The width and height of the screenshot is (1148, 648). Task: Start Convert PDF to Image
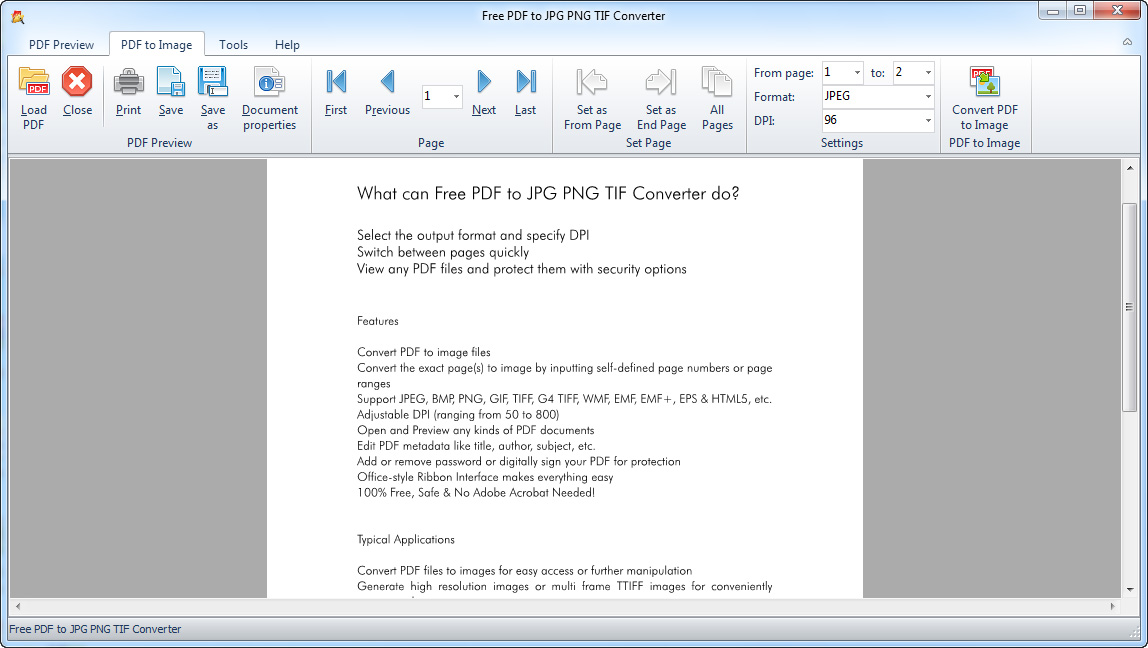tap(985, 81)
